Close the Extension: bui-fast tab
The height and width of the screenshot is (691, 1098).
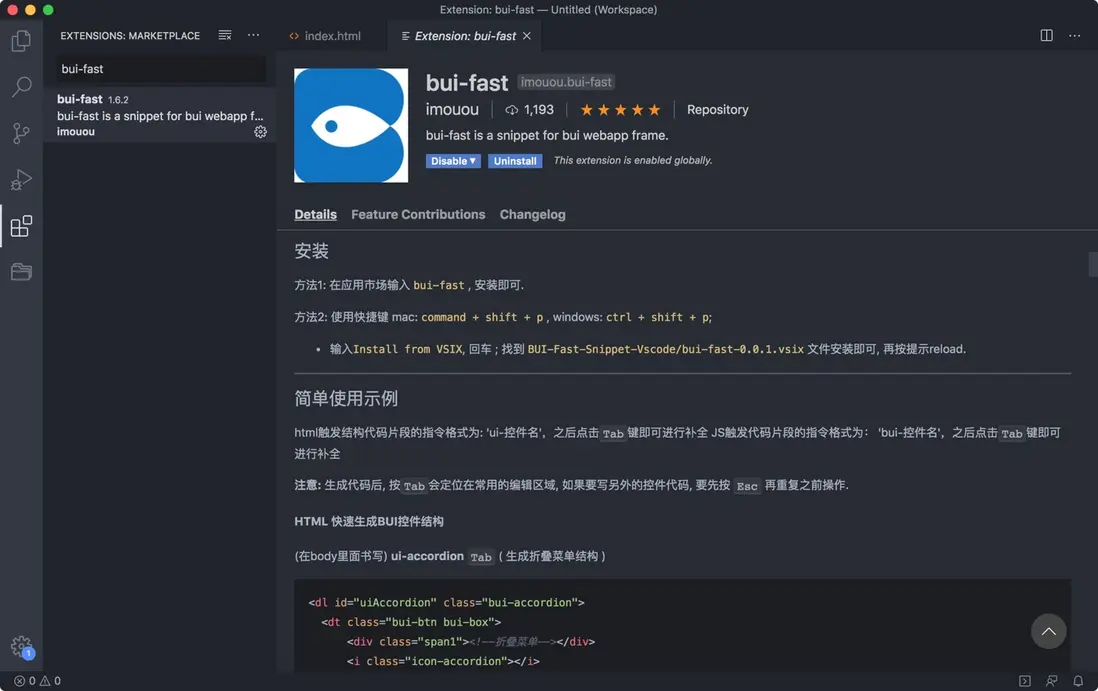pyautogui.click(x=527, y=36)
